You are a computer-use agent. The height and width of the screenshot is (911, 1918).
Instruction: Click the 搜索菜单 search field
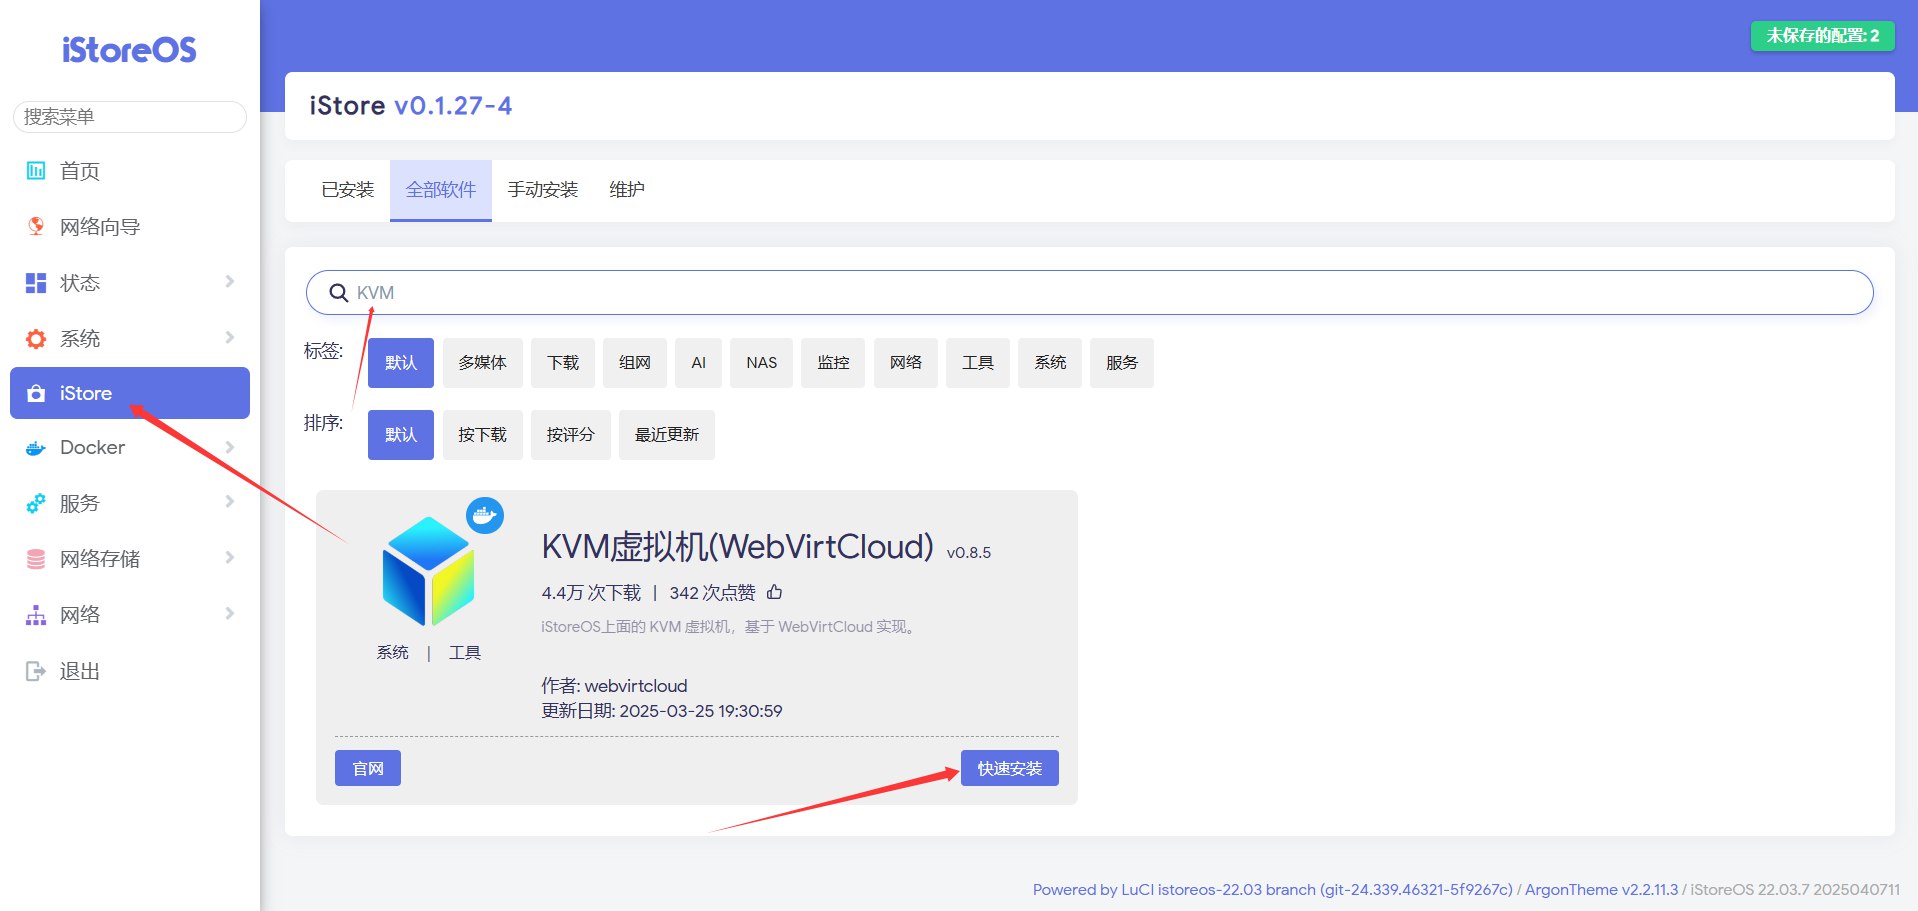click(130, 117)
